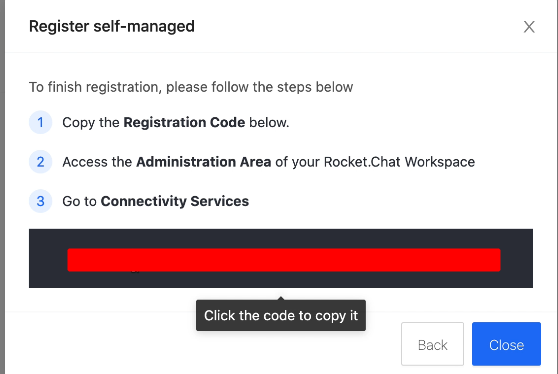Click the 'Click the code to copy it' tooltip

point(281,315)
